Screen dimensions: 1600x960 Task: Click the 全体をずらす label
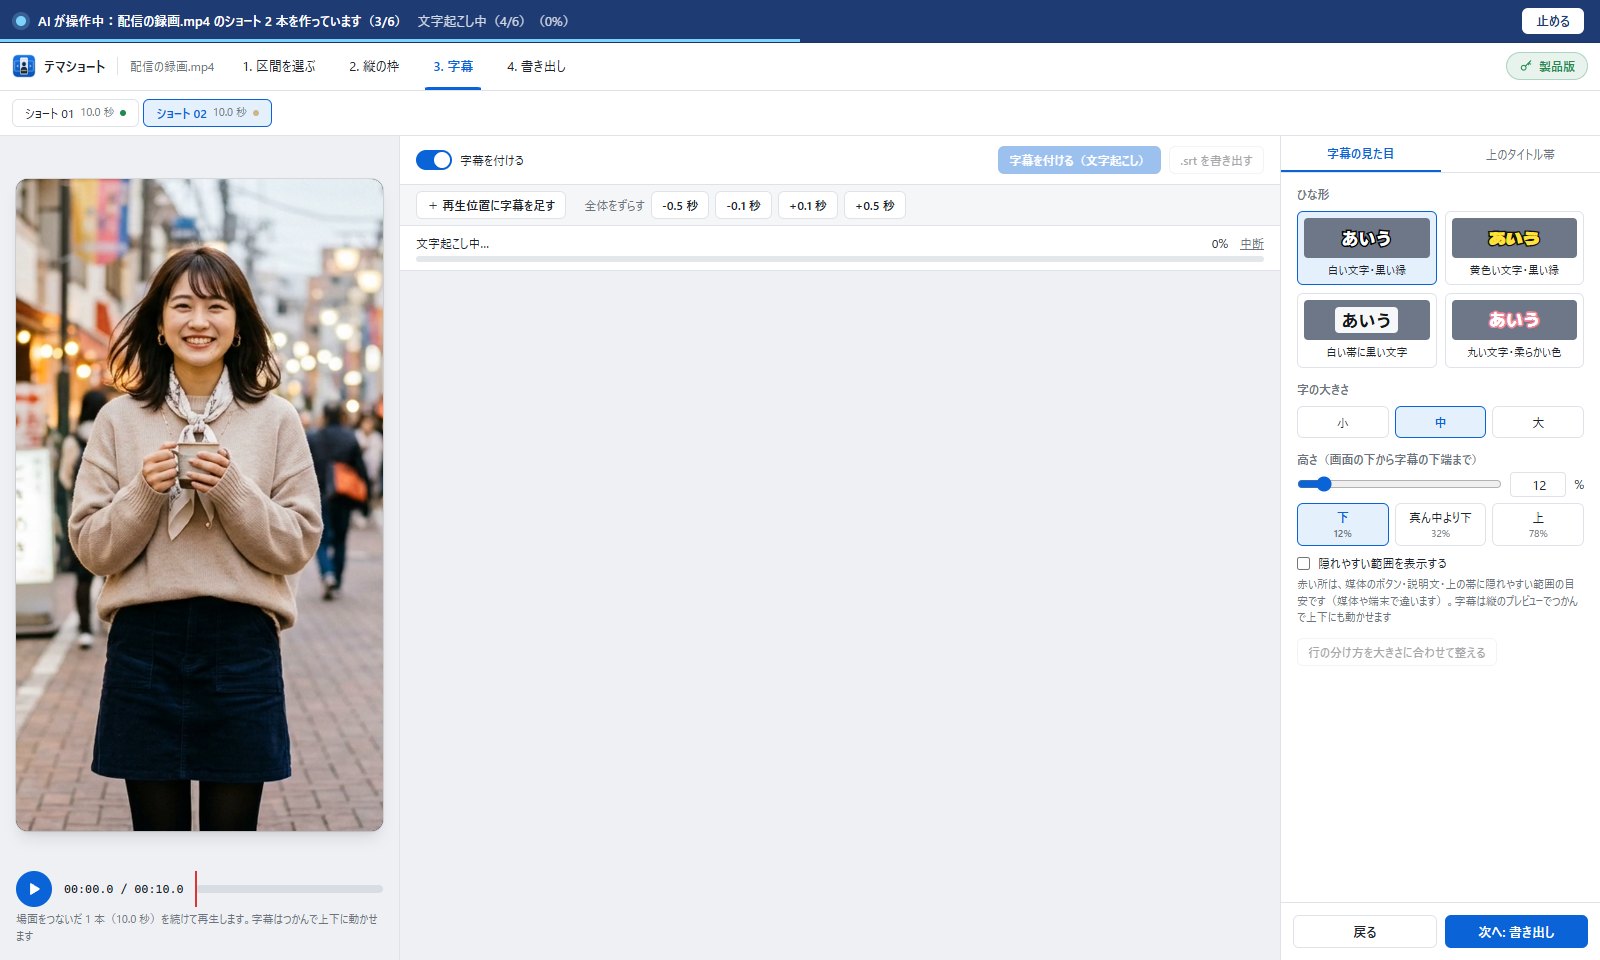[614, 206]
